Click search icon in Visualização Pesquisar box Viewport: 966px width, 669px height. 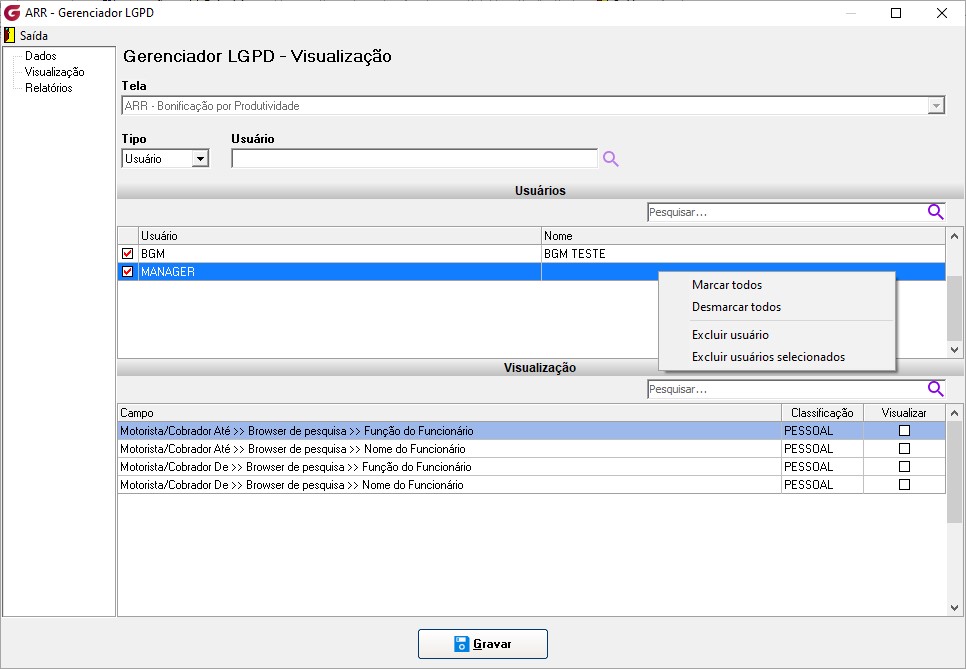(935, 389)
